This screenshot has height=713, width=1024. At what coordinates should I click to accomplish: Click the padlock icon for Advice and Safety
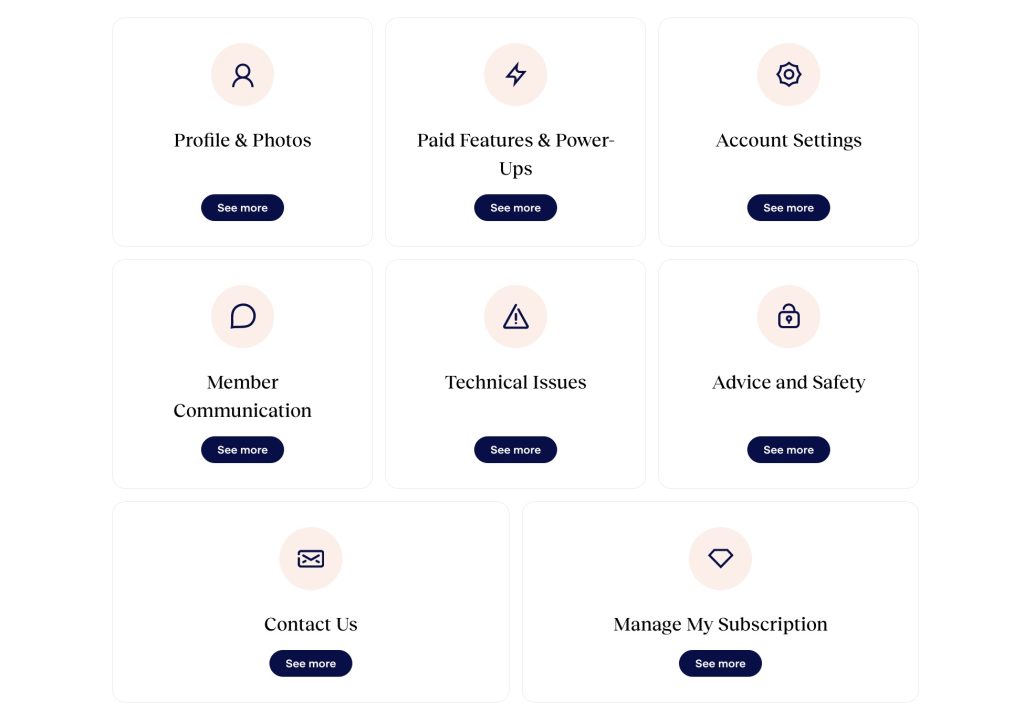tap(788, 317)
